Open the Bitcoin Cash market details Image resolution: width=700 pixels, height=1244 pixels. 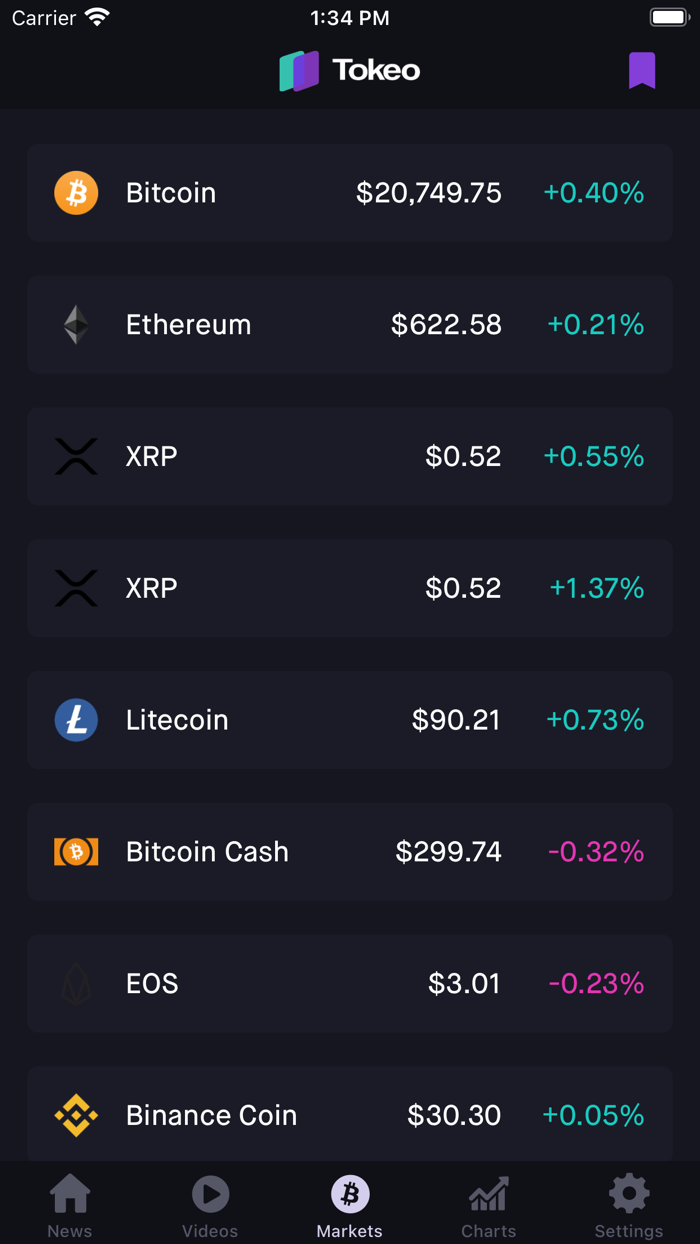[x=350, y=851]
